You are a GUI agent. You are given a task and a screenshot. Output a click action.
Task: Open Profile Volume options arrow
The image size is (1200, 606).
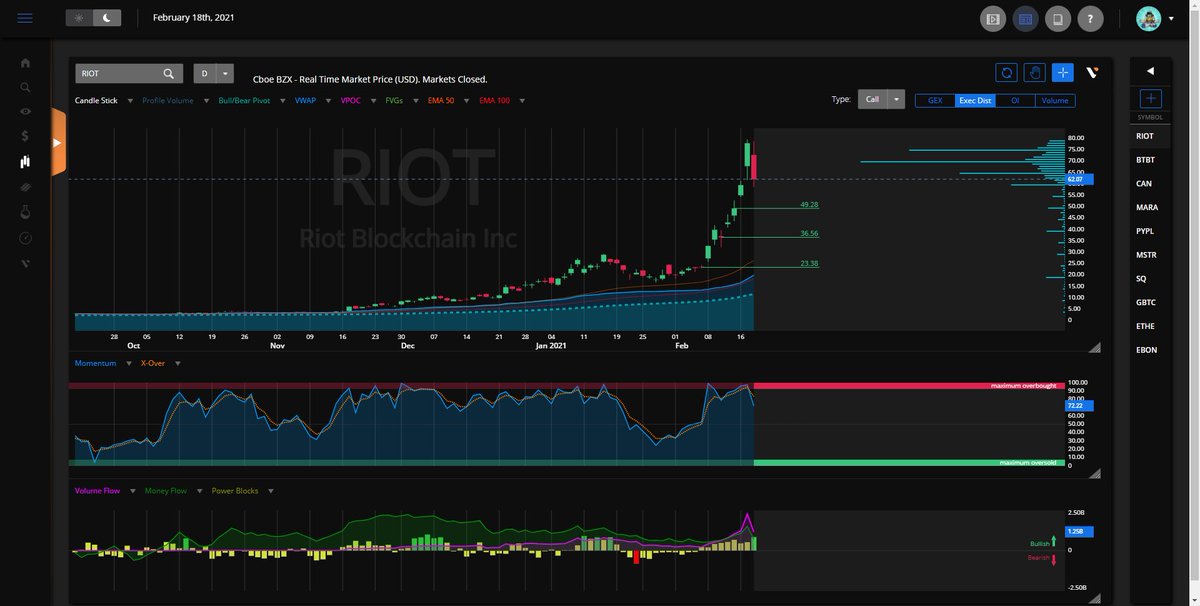(x=207, y=101)
